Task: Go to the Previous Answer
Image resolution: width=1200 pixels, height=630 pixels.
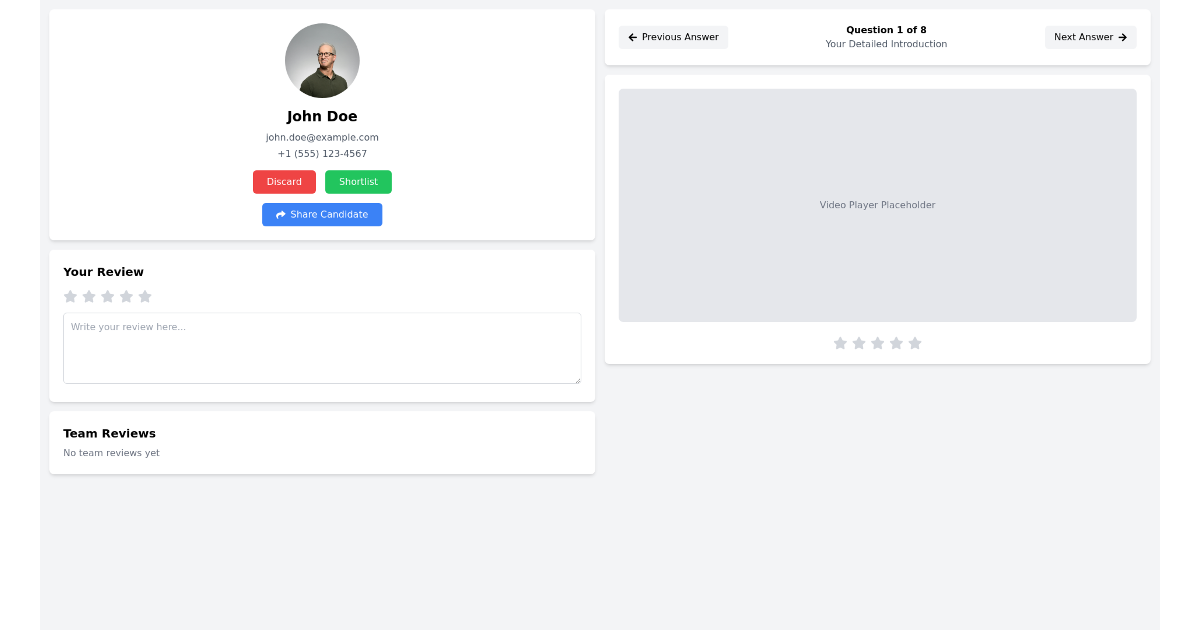Action: coord(673,37)
